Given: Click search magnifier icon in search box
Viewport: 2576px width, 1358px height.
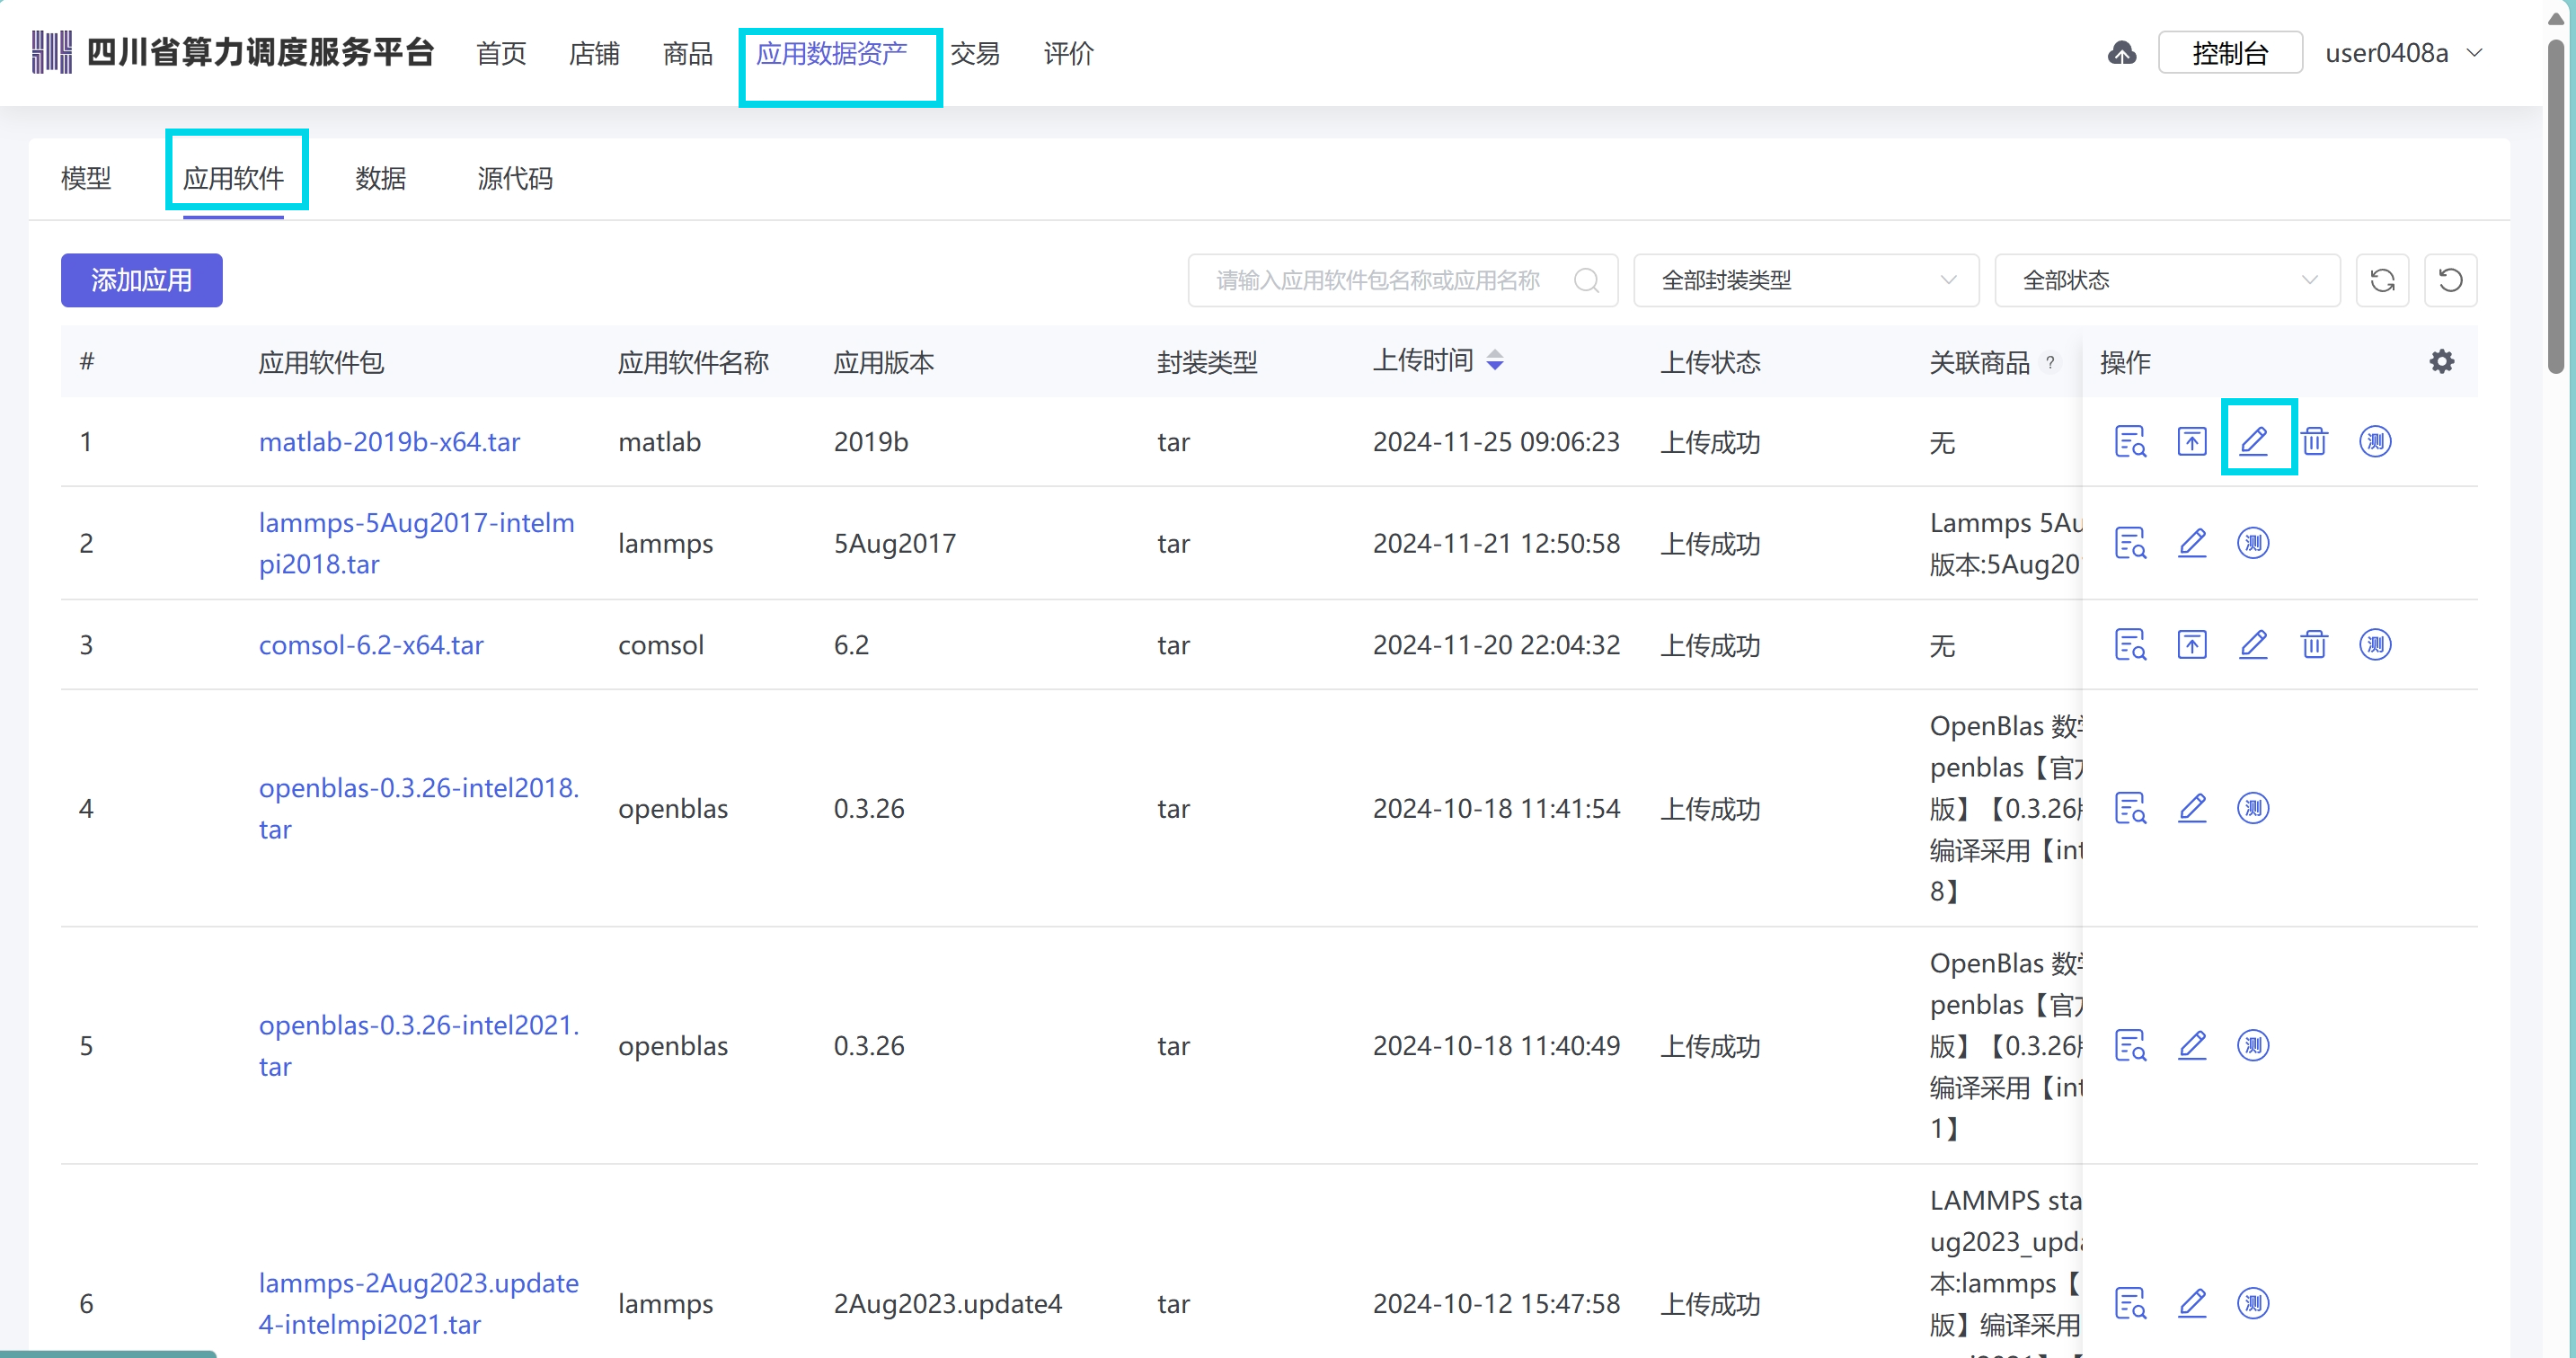Looking at the screenshot, I should point(1586,280).
